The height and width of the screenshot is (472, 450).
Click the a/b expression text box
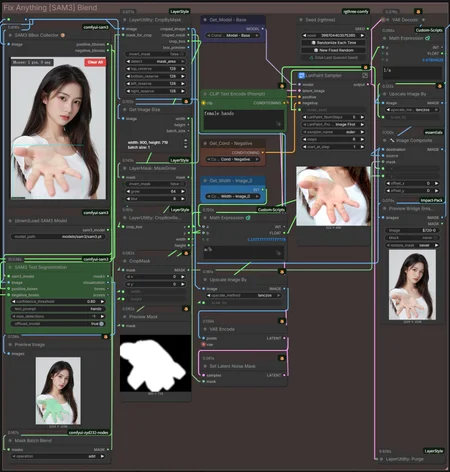click(x=244, y=252)
